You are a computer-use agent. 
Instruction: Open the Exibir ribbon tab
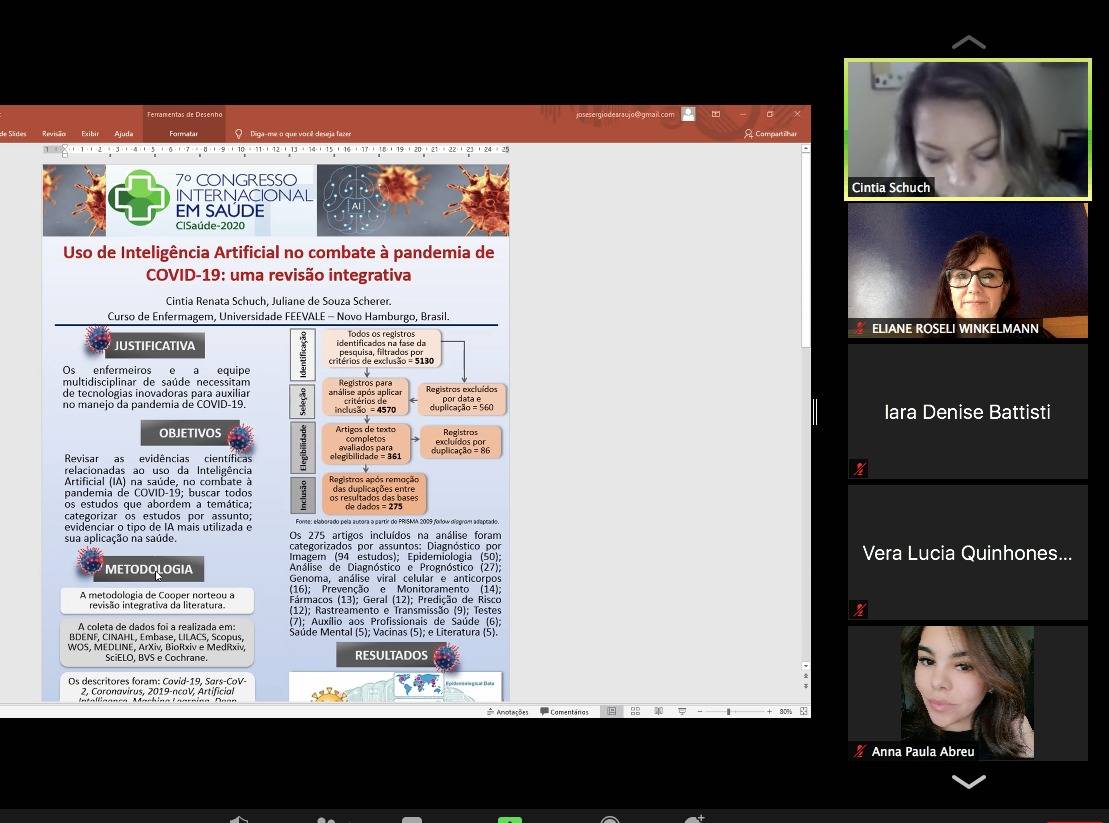coord(90,134)
